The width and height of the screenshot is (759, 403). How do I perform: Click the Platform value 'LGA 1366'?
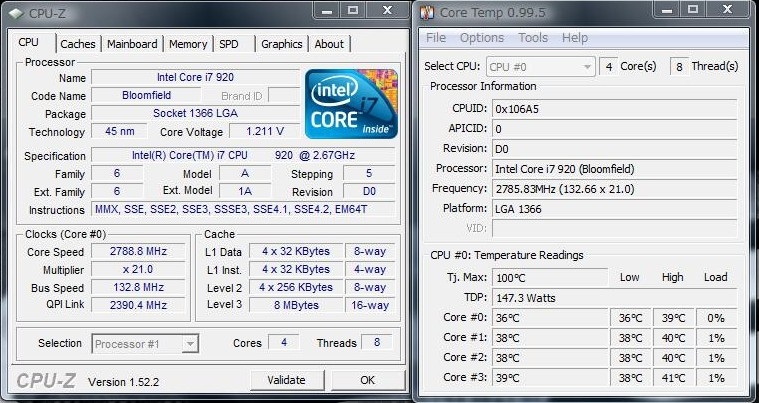point(615,209)
